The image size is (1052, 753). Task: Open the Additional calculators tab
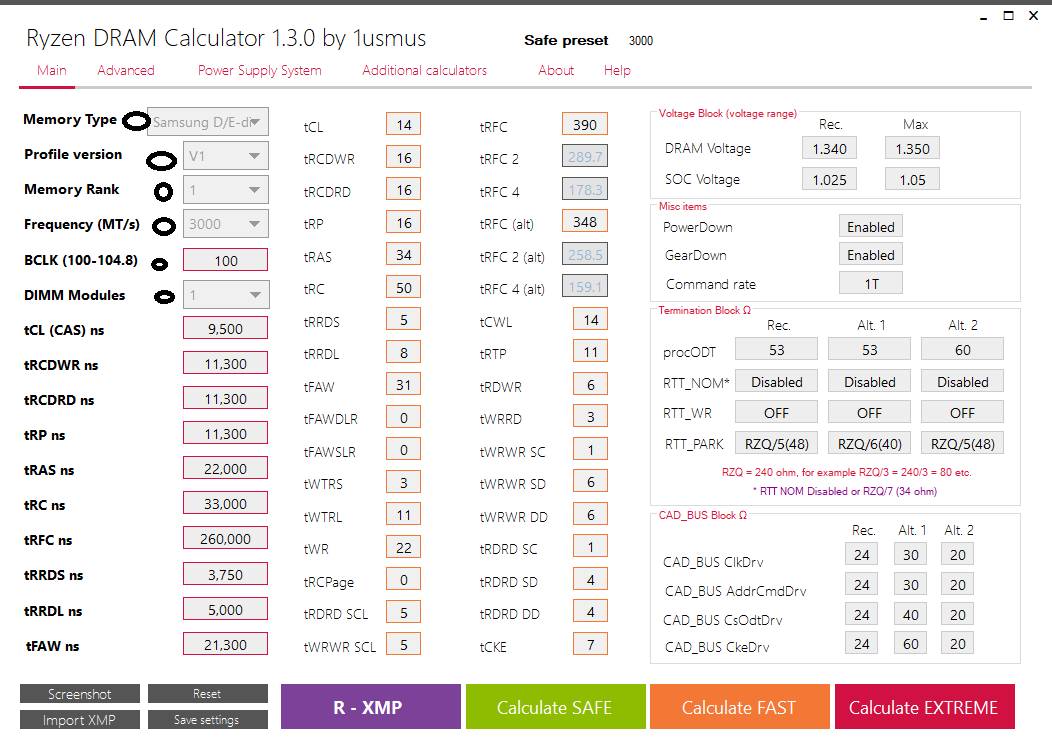coord(424,70)
